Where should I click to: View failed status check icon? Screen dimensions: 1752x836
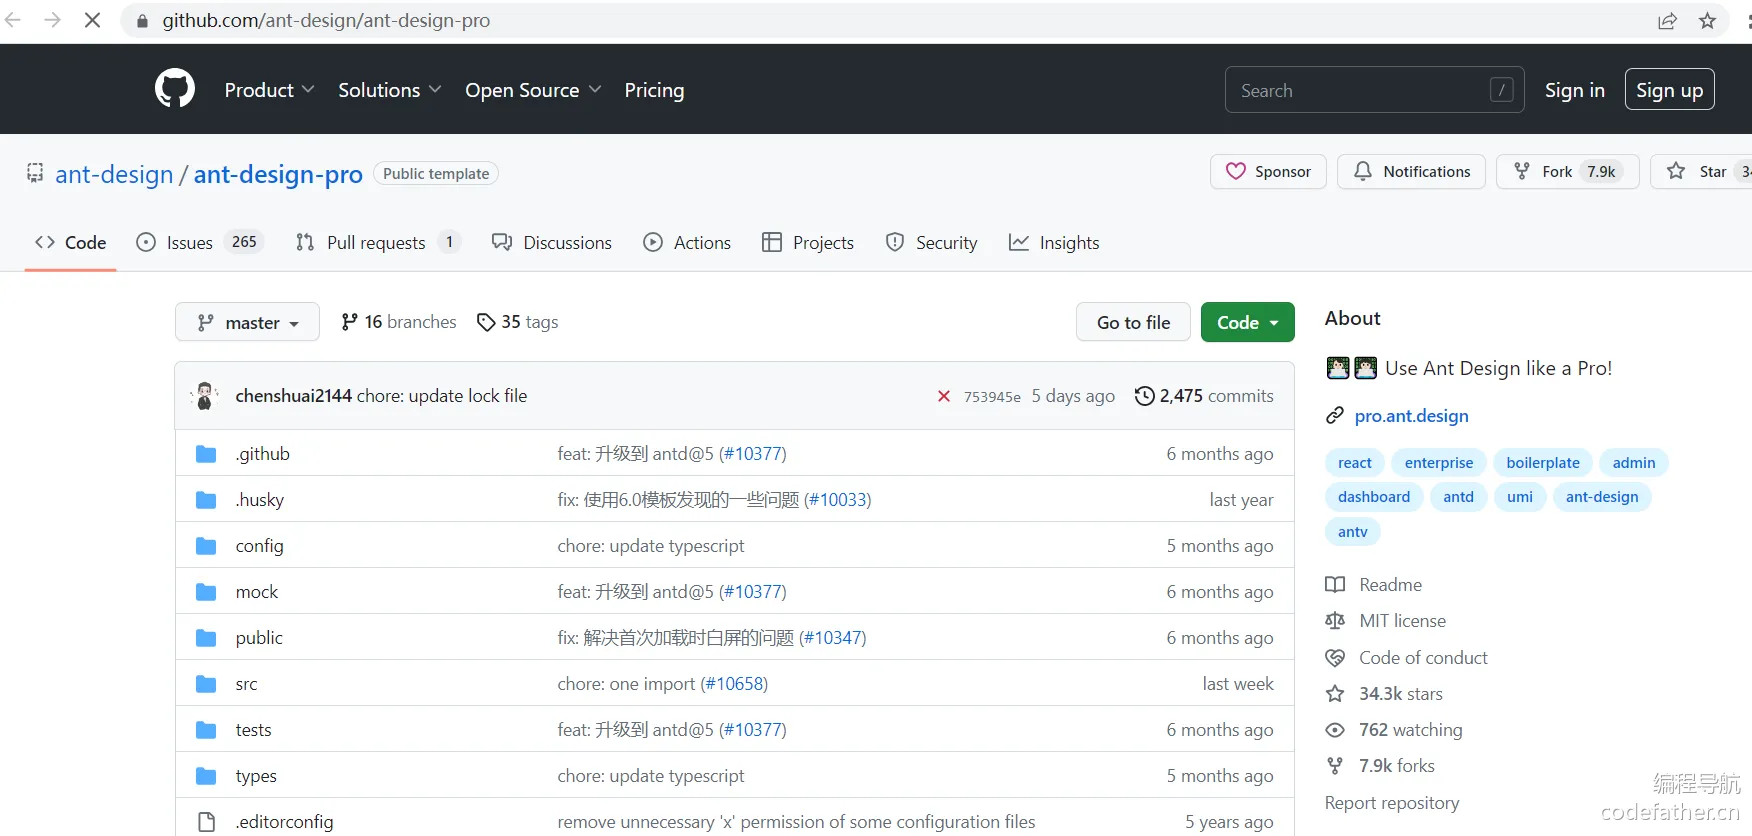point(943,396)
